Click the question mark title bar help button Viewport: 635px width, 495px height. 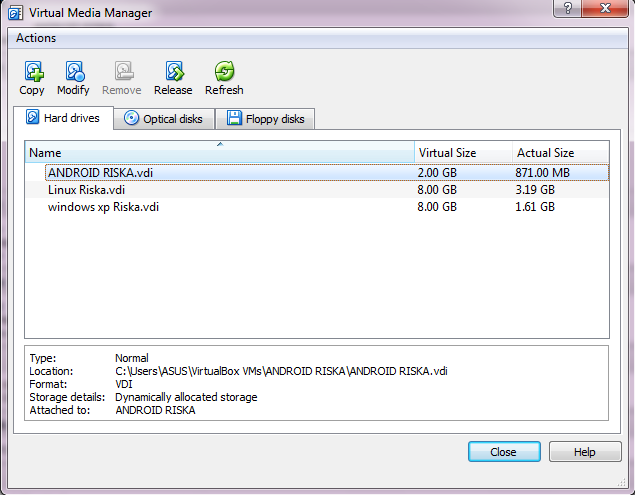click(x=568, y=8)
